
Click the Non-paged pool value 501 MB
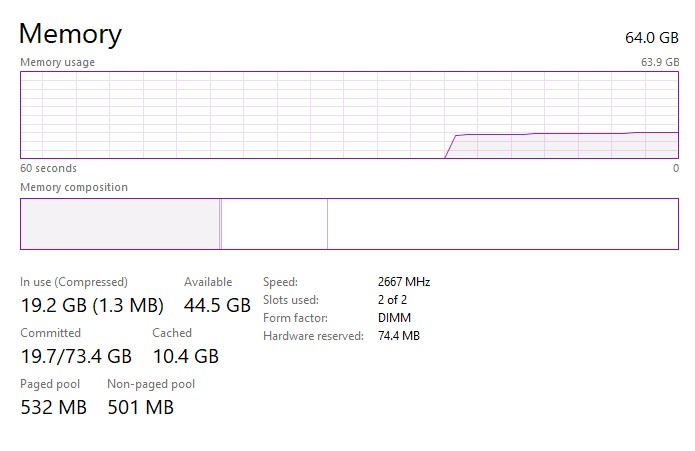[x=140, y=407]
